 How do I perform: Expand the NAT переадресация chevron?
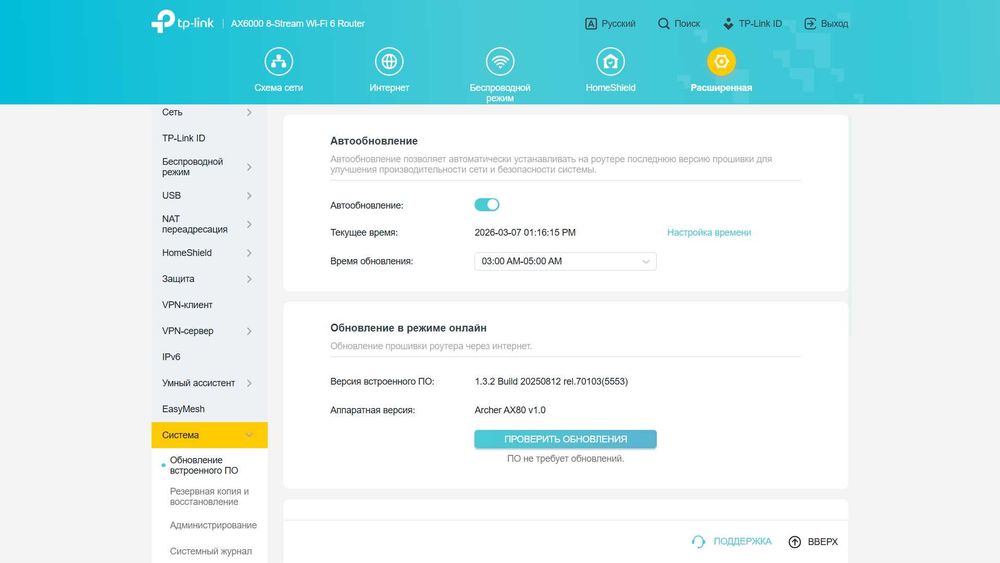tap(249, 224)
